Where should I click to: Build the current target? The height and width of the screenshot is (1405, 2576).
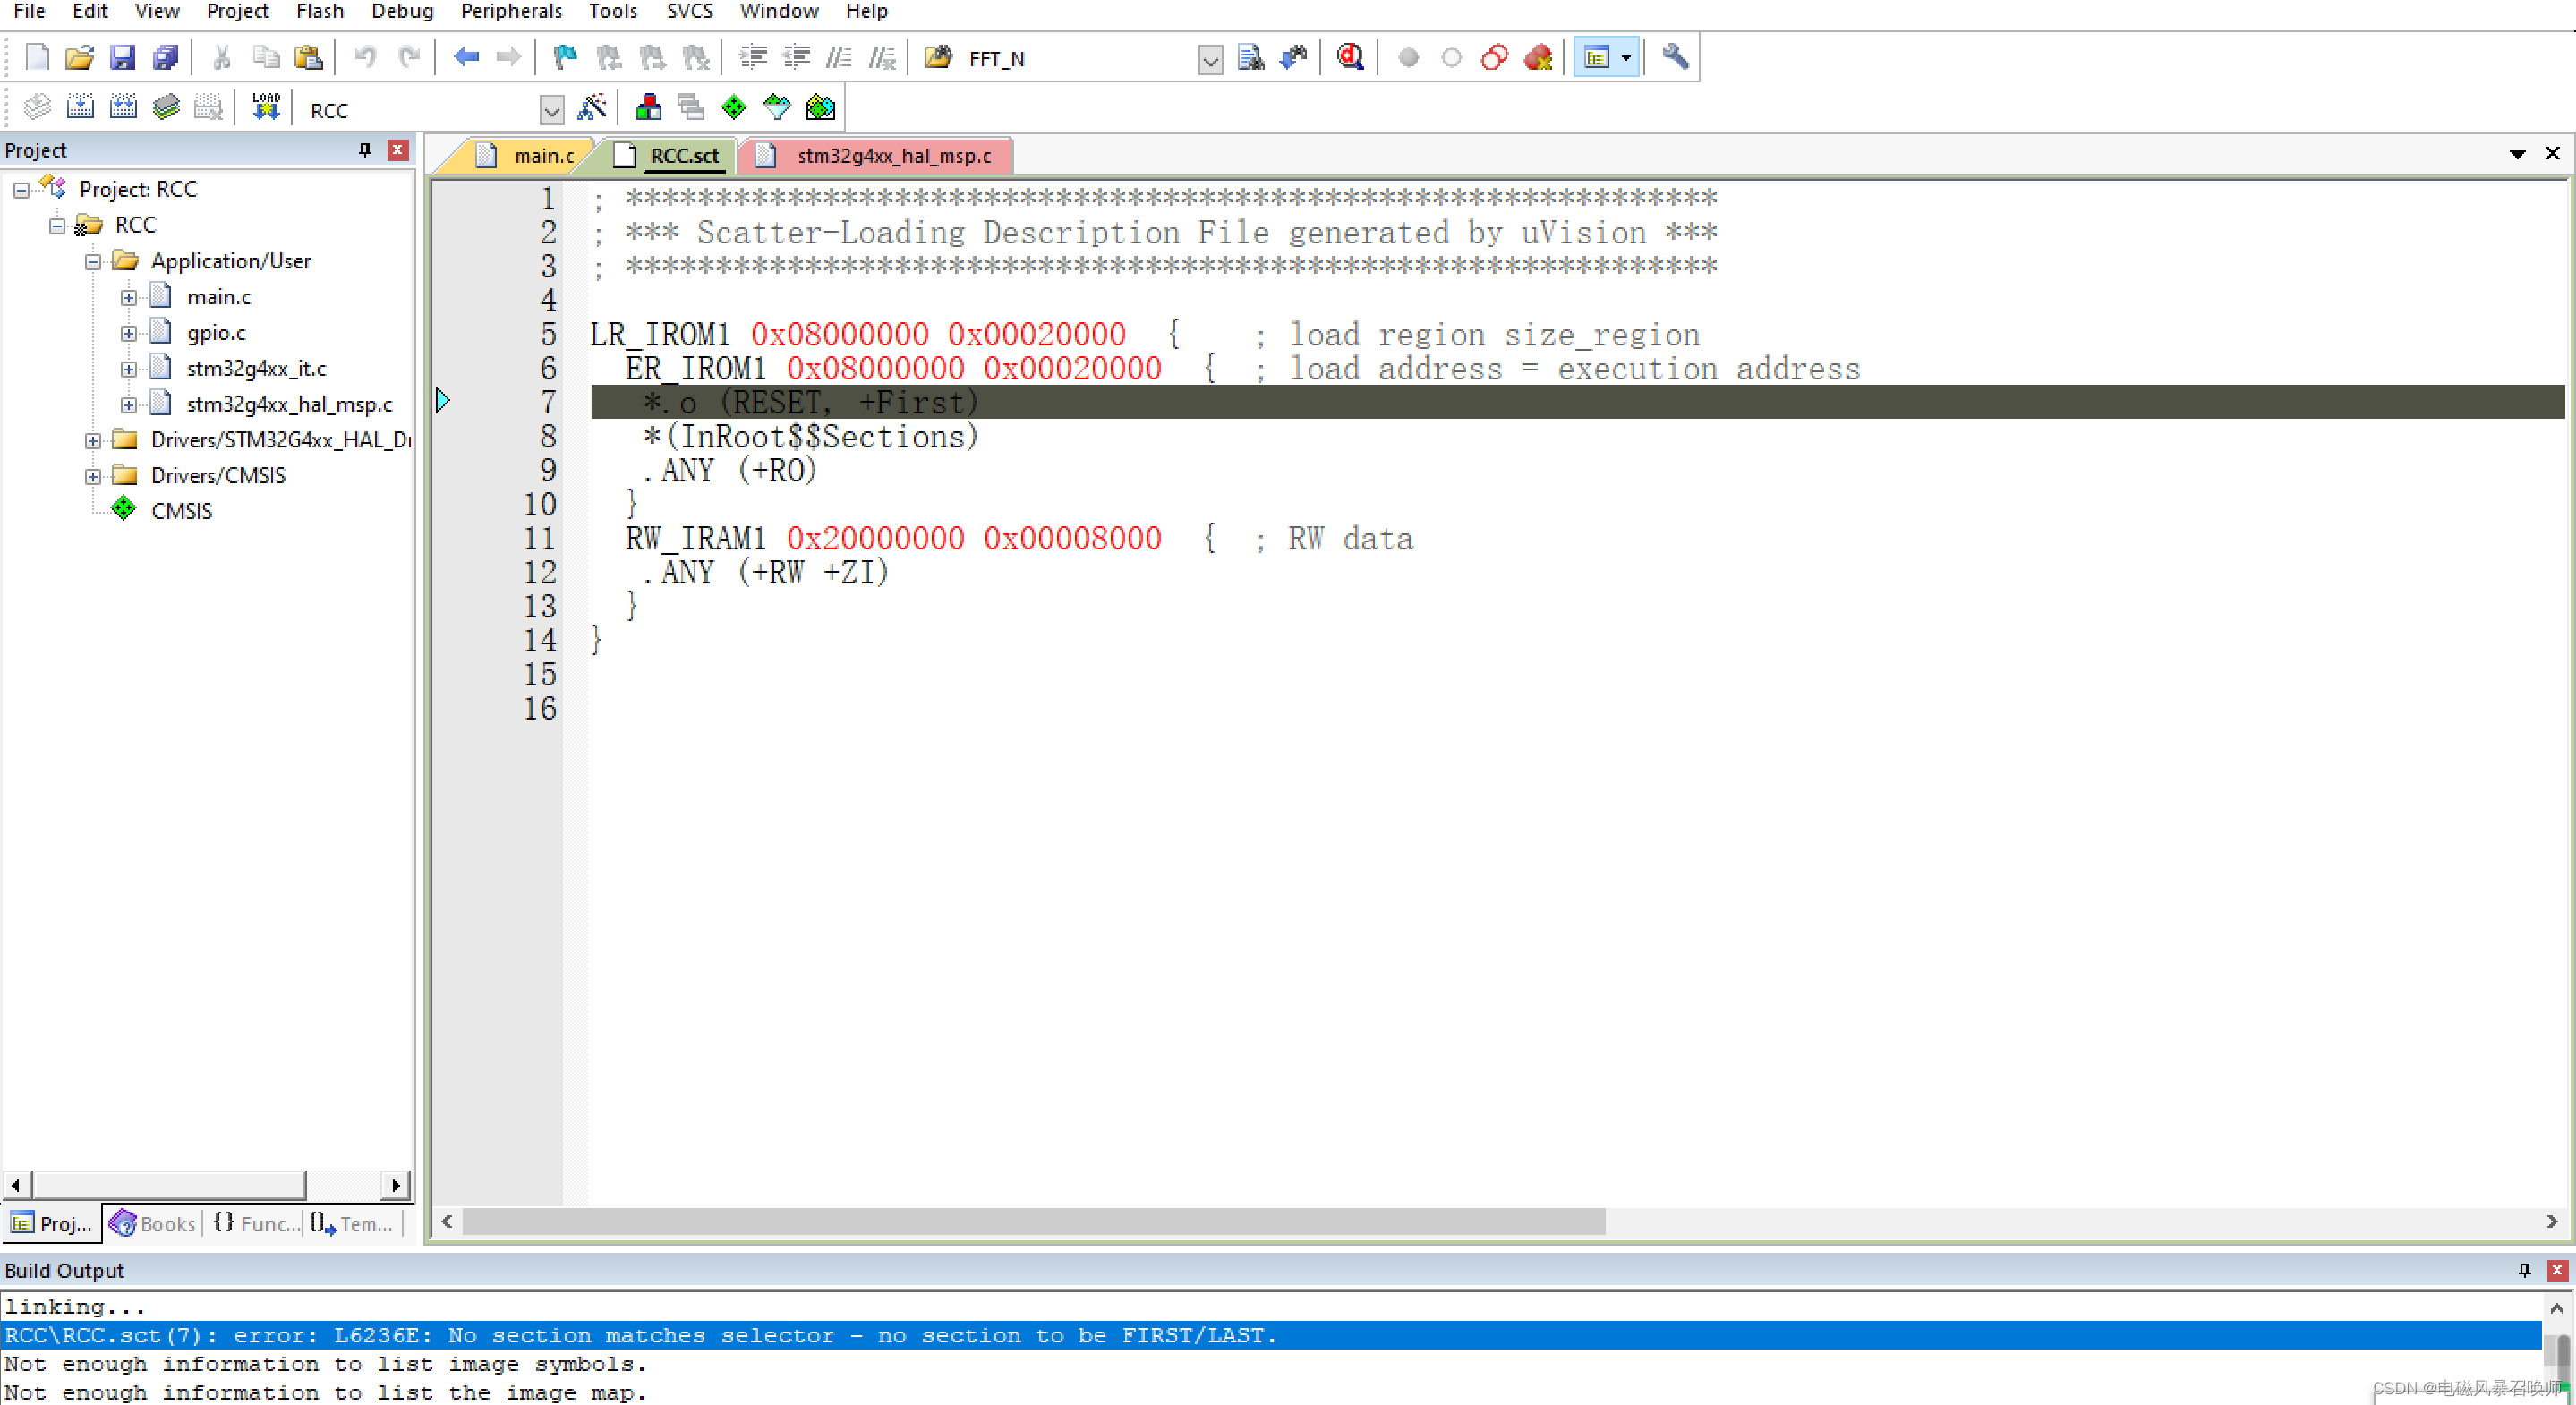pyautogui.click(x=80, y=106)
